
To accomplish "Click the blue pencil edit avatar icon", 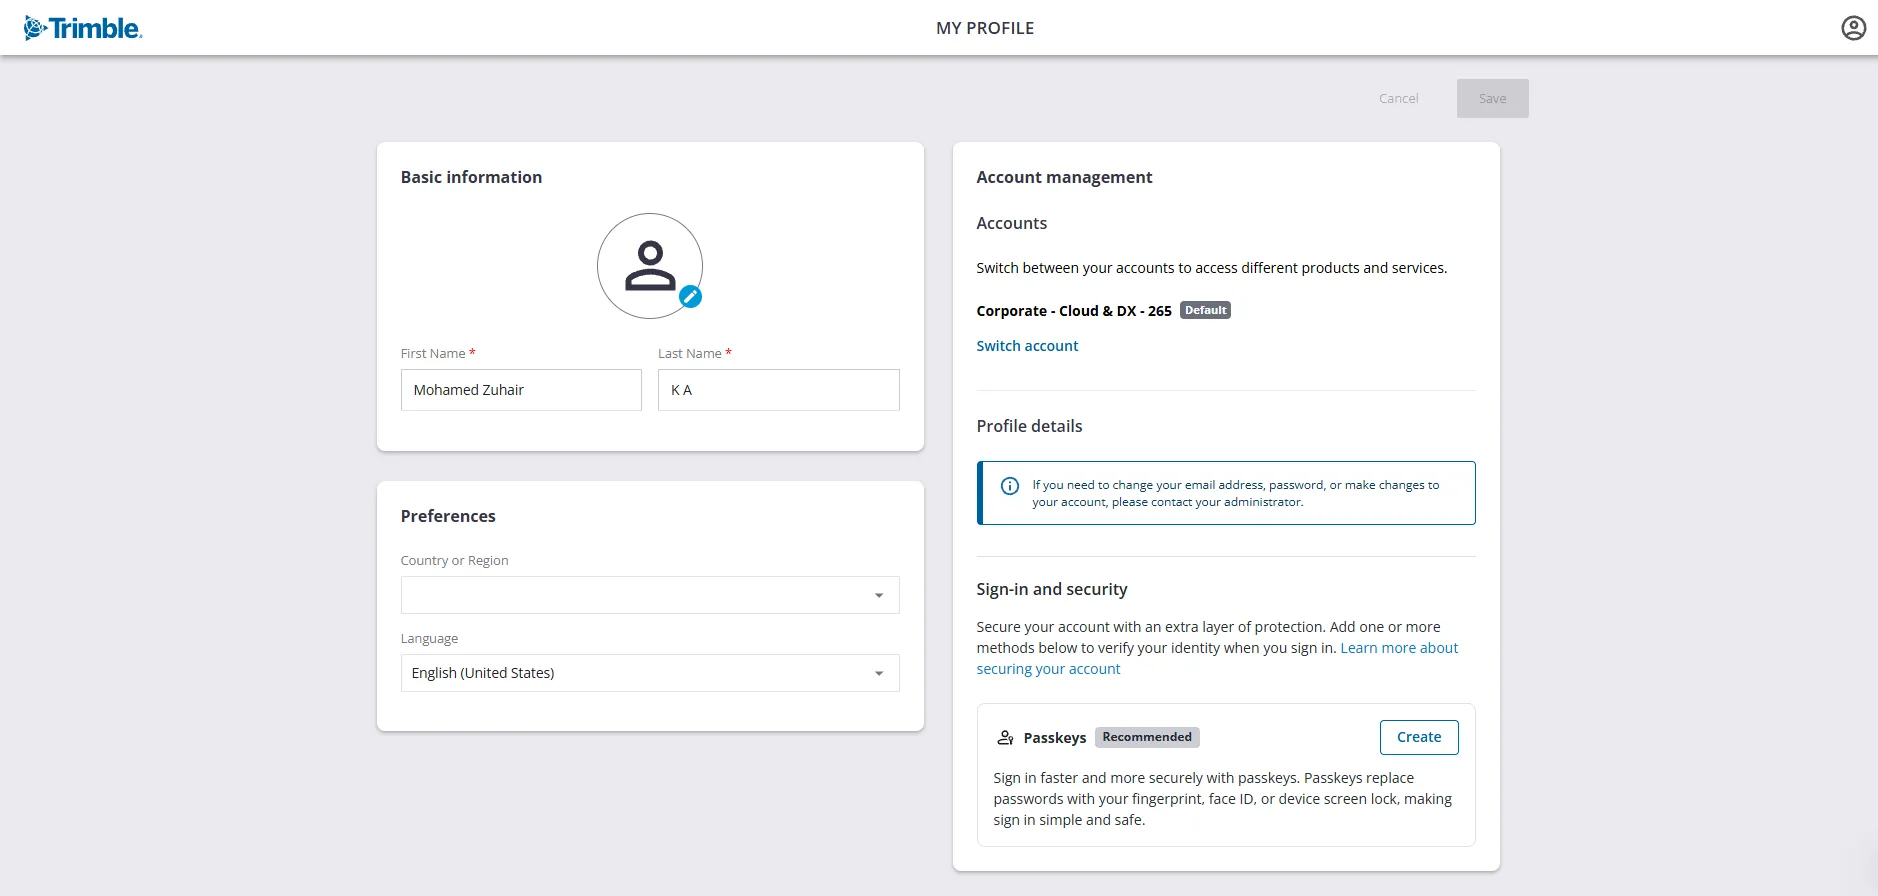I will click(690, 297).
